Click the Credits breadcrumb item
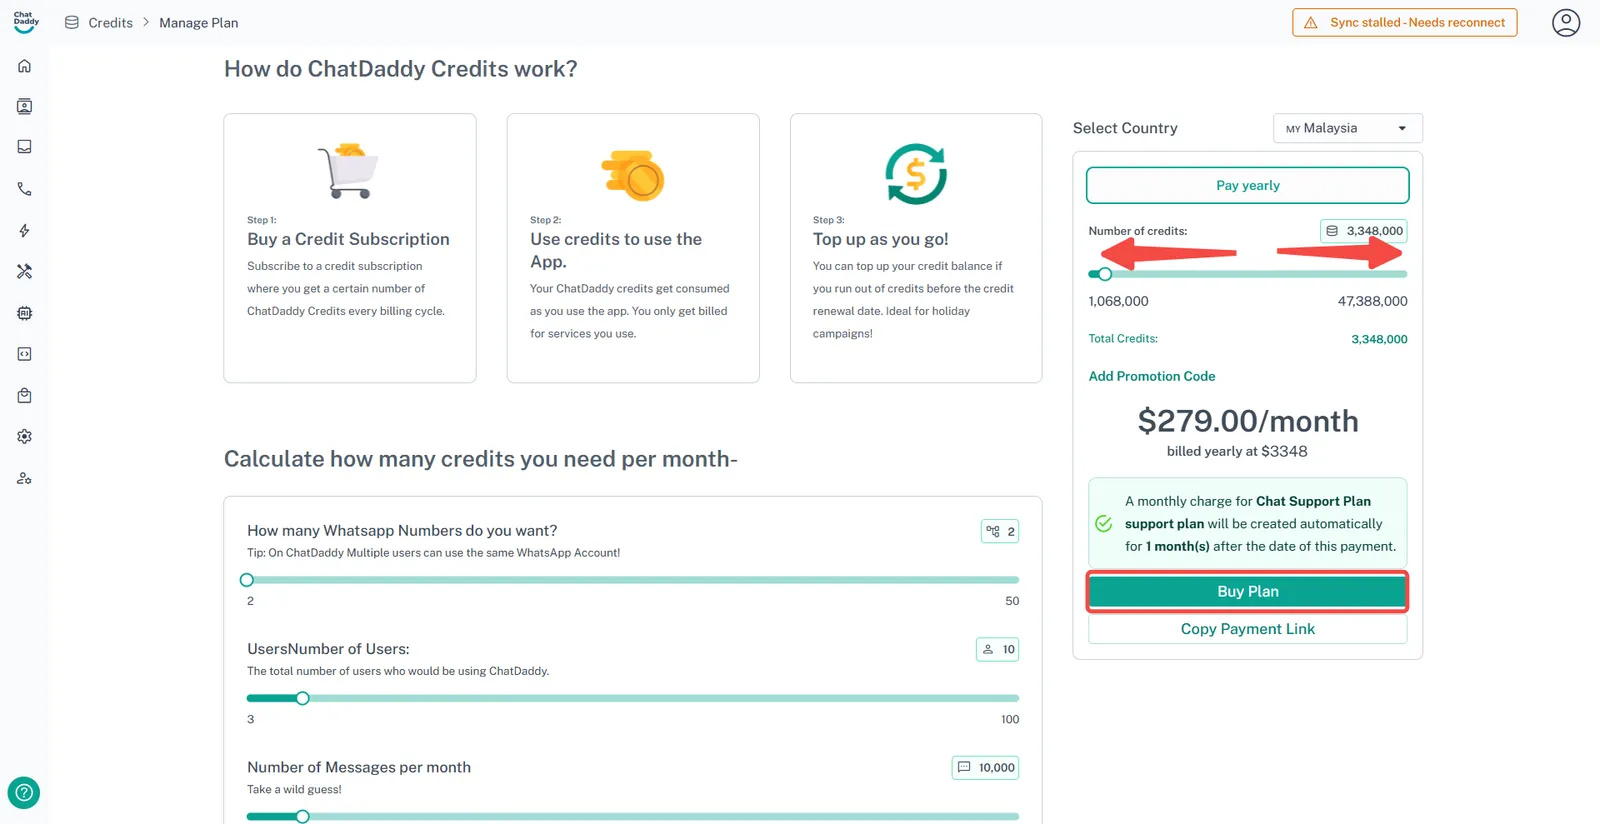 (x=110, y=23)
